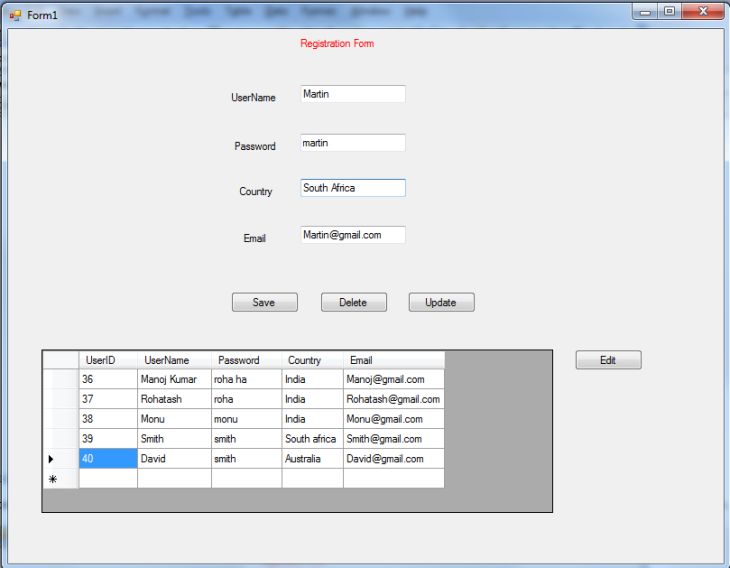
Task: Select UserID cell 39
Action: coord(108,439)
